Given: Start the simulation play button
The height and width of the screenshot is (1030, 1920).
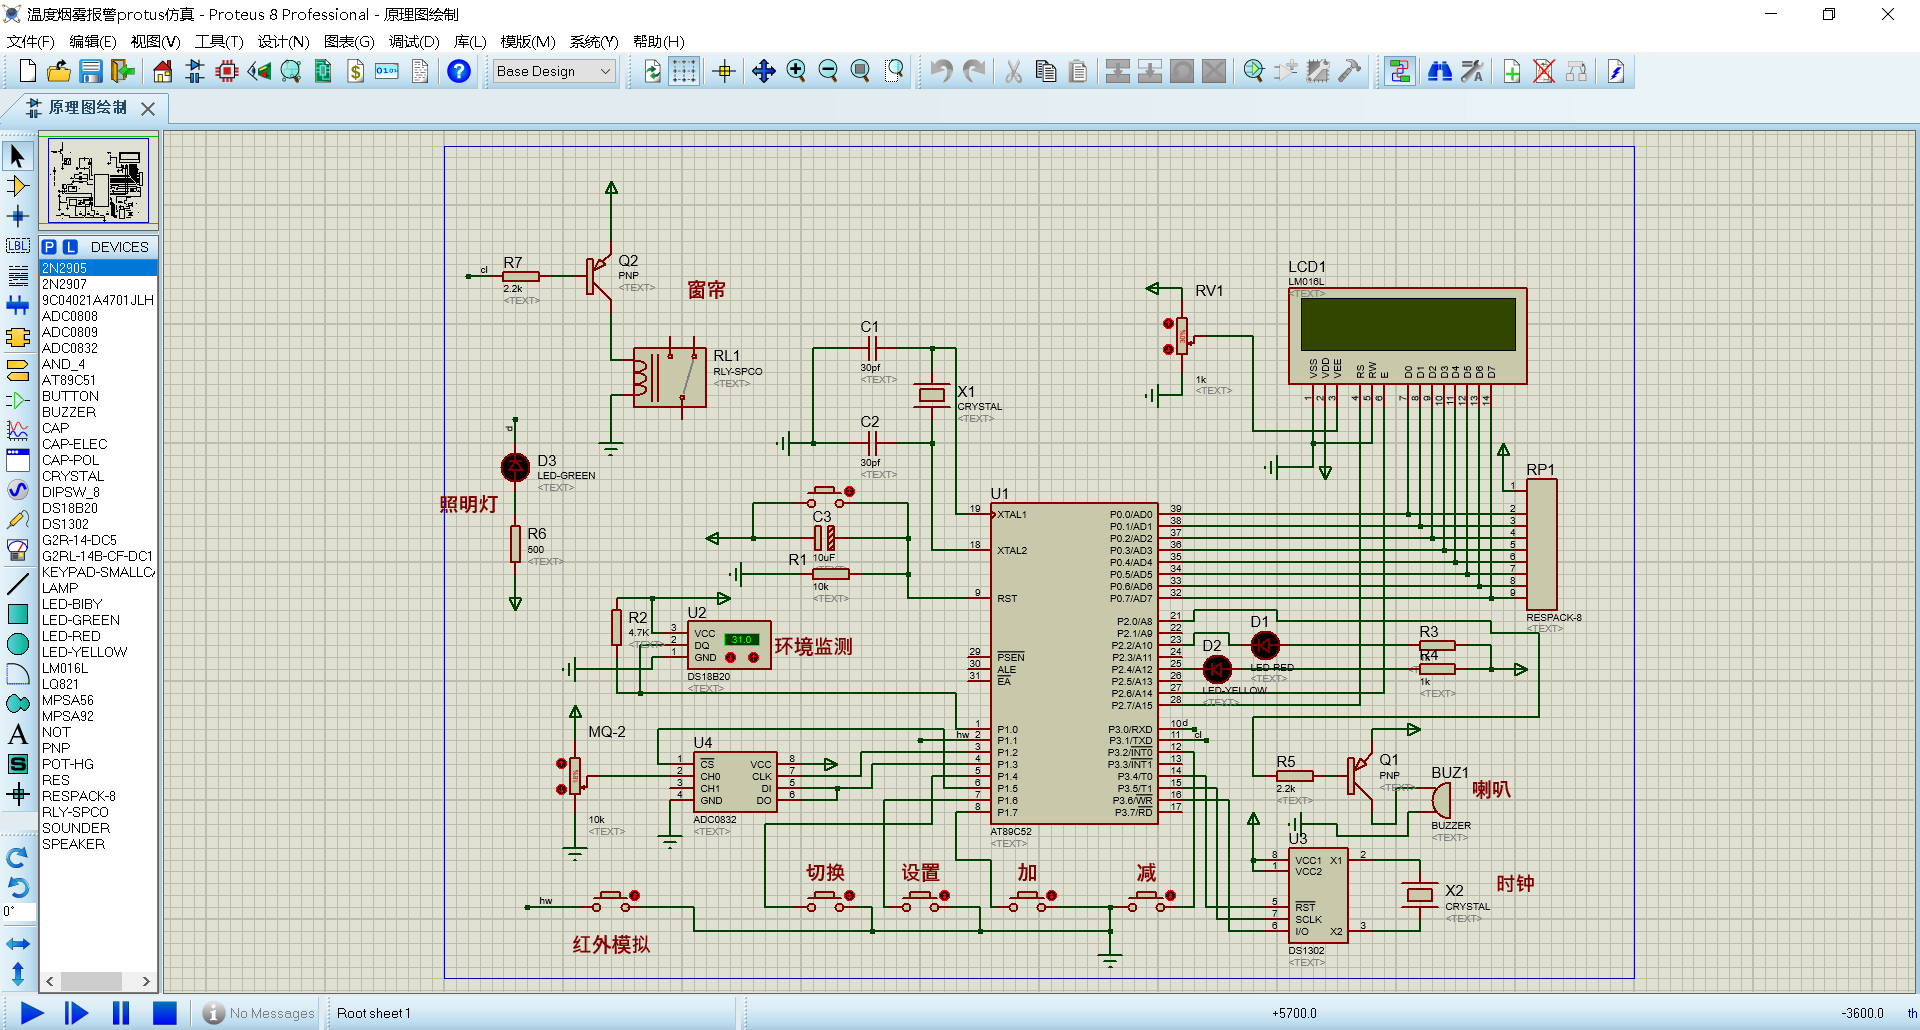Looking at the screenshot, I should pyautogui.click(x=32, y=1013).
